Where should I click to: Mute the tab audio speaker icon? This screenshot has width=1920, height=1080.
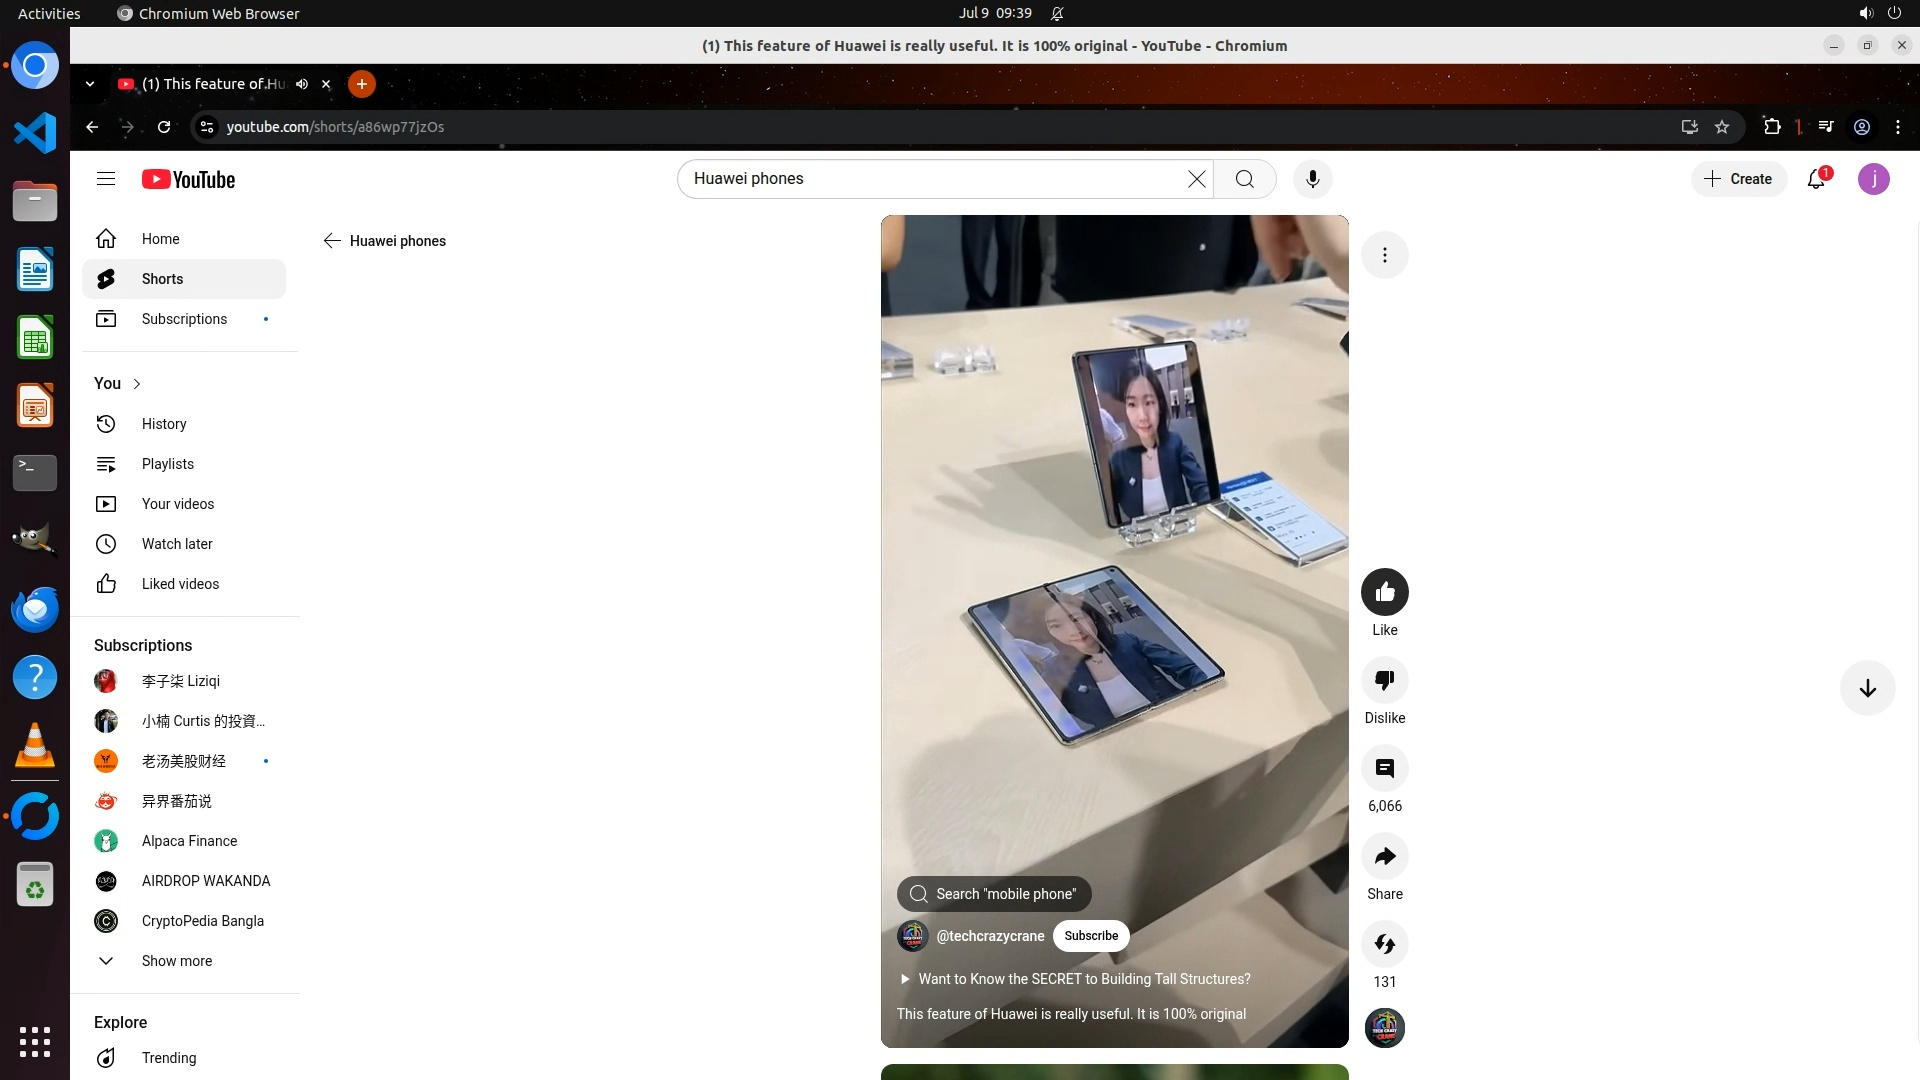302,84
